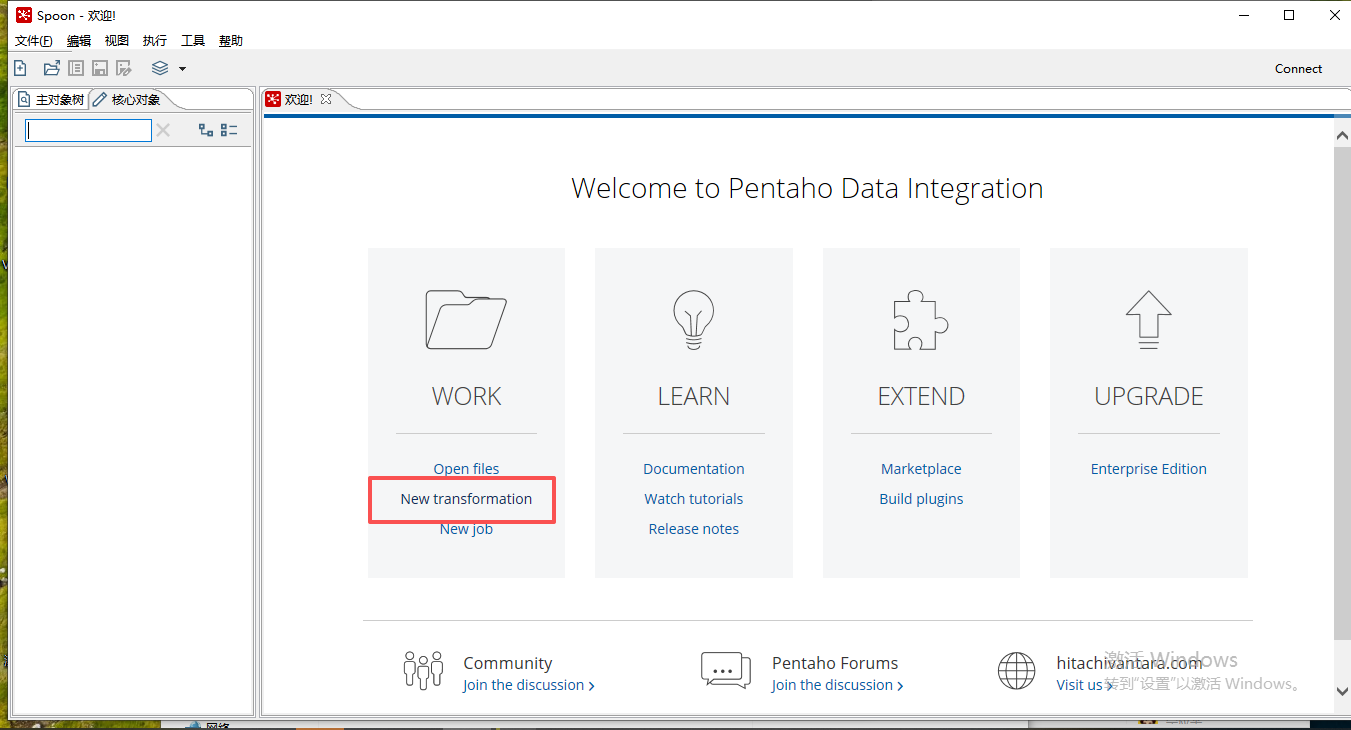
Task: Open the 帮助 menu
Action: pyautogui.click(x=231, y=41)
